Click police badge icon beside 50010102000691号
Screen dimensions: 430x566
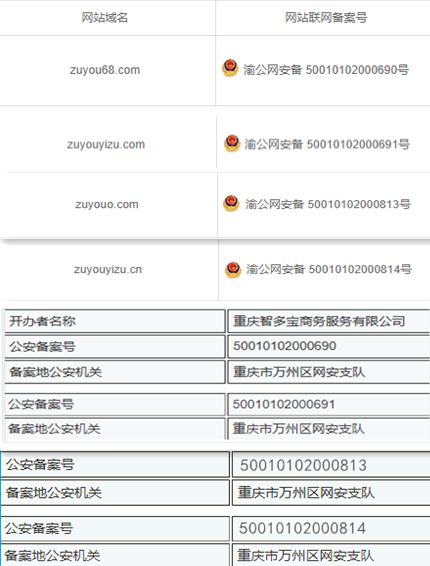[x=232, y=143]
